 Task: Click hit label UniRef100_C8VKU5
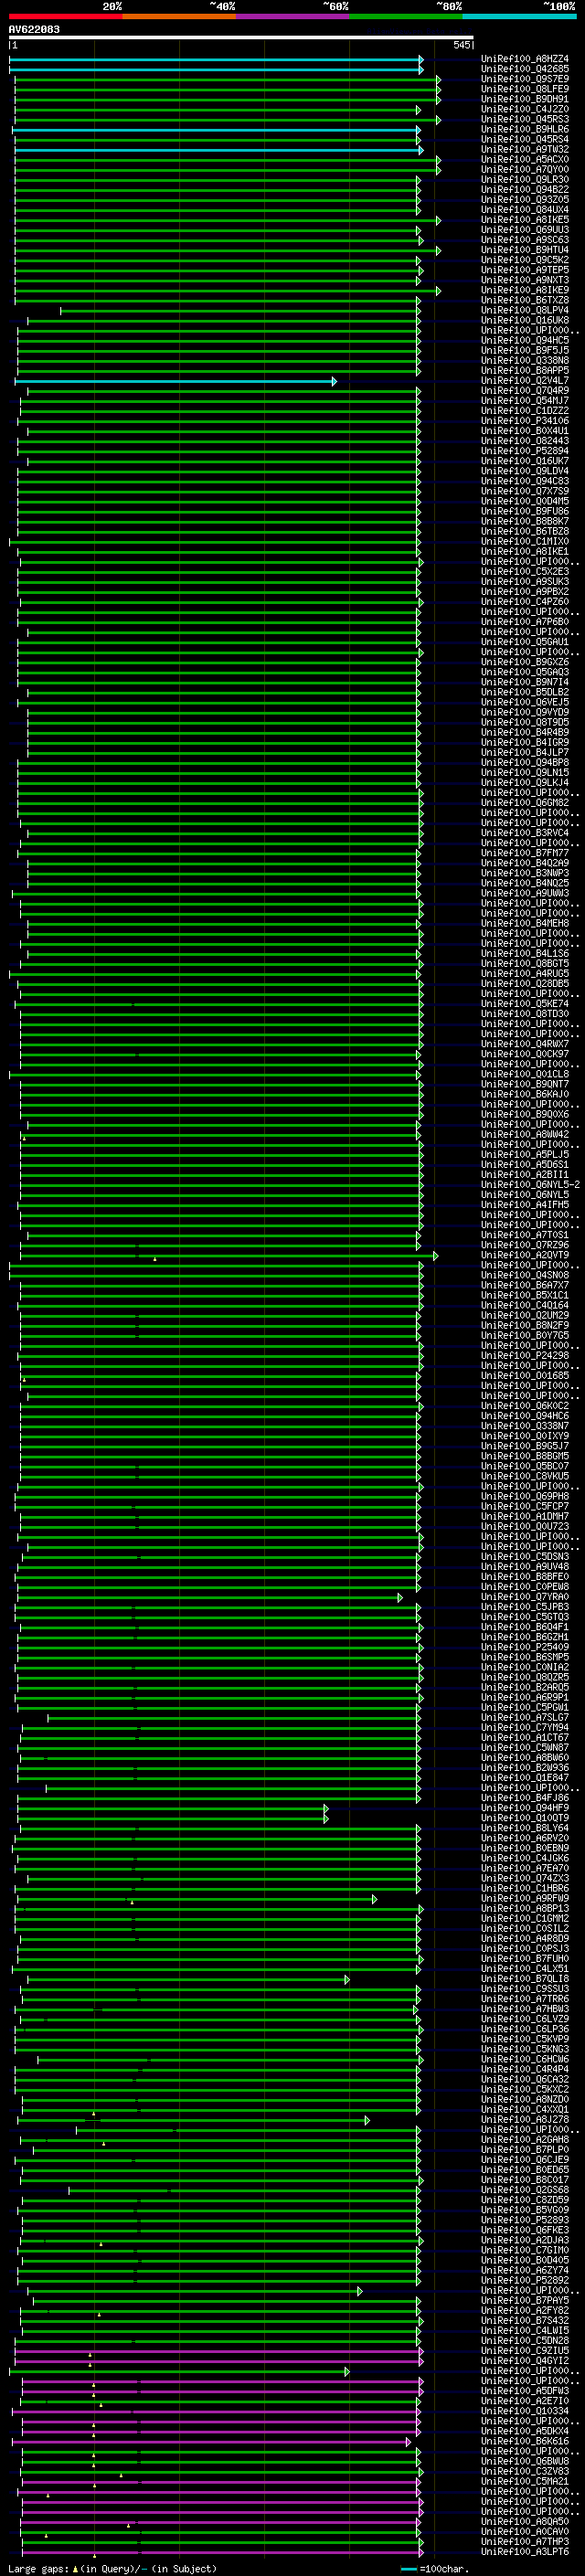coord(525,1476)
